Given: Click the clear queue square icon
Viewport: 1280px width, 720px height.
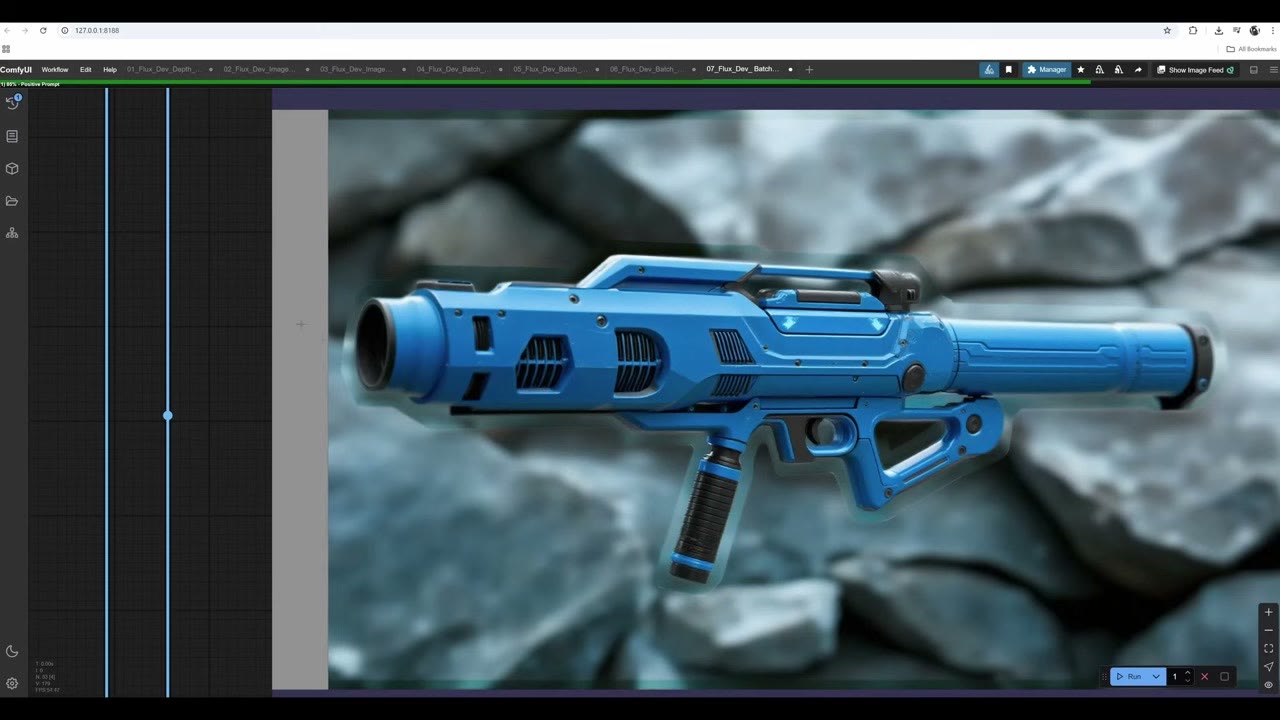Looking at the screenshot, I should coord(1224,677).
